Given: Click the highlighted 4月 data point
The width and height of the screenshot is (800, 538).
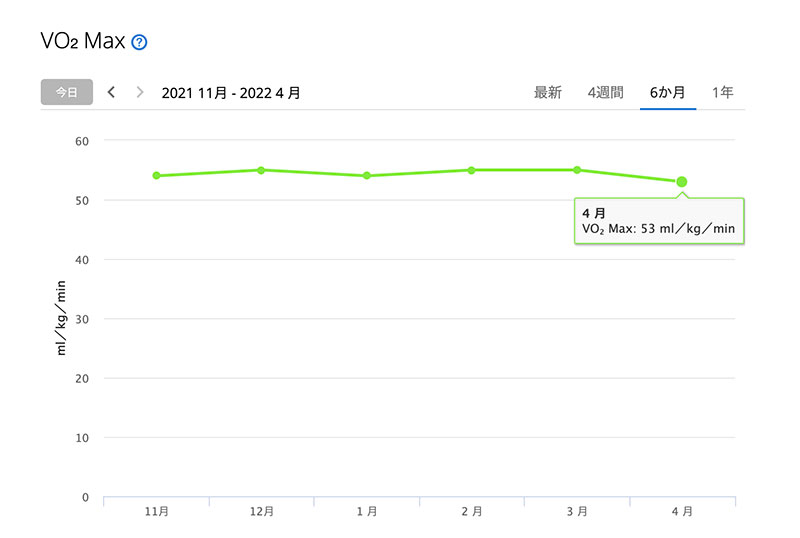Looking at the screenshot, I should [x=682, y=182].
